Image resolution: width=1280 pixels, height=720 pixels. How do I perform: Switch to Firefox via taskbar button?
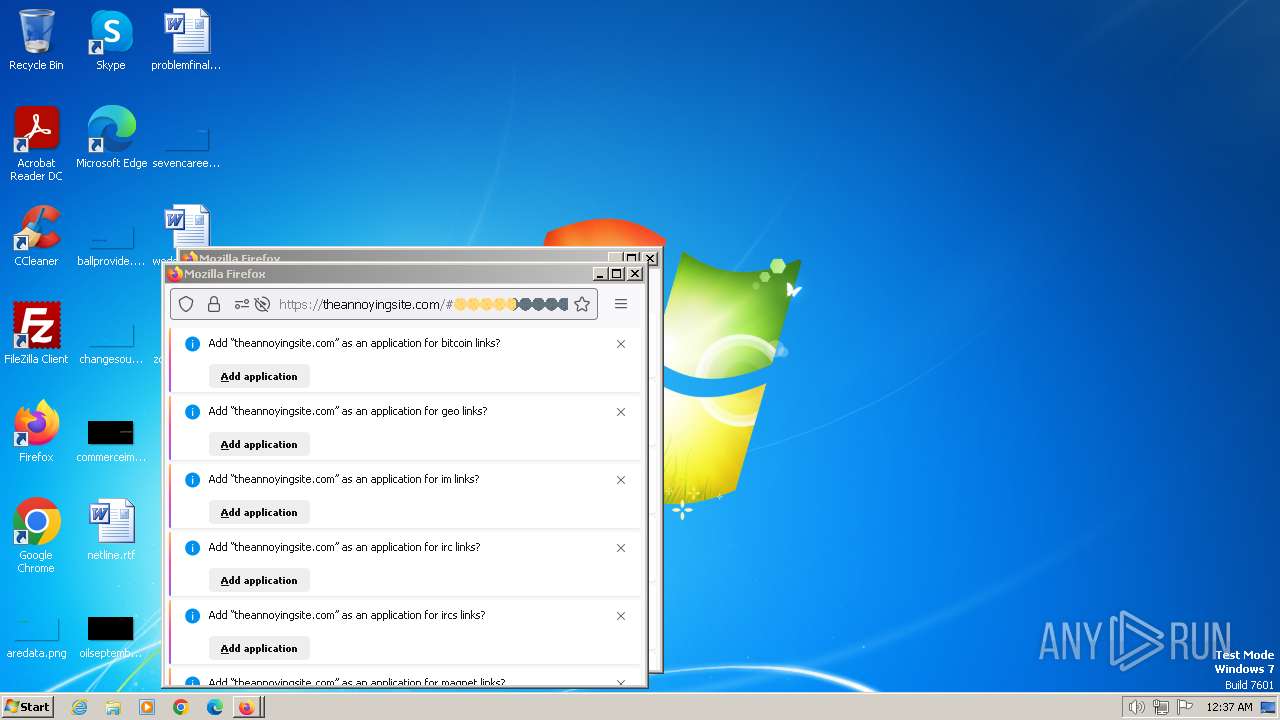pyautogui.click(x=247, y=707)
